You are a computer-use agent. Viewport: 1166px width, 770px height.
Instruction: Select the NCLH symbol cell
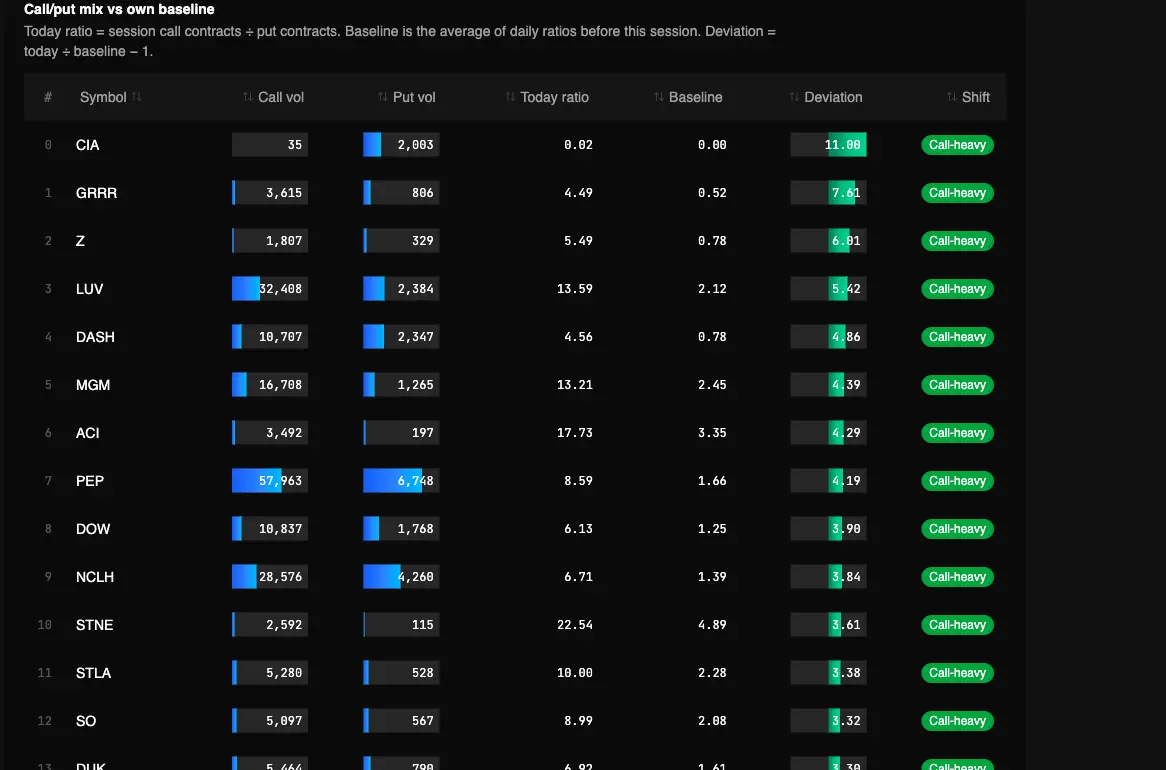coord(95,577)
